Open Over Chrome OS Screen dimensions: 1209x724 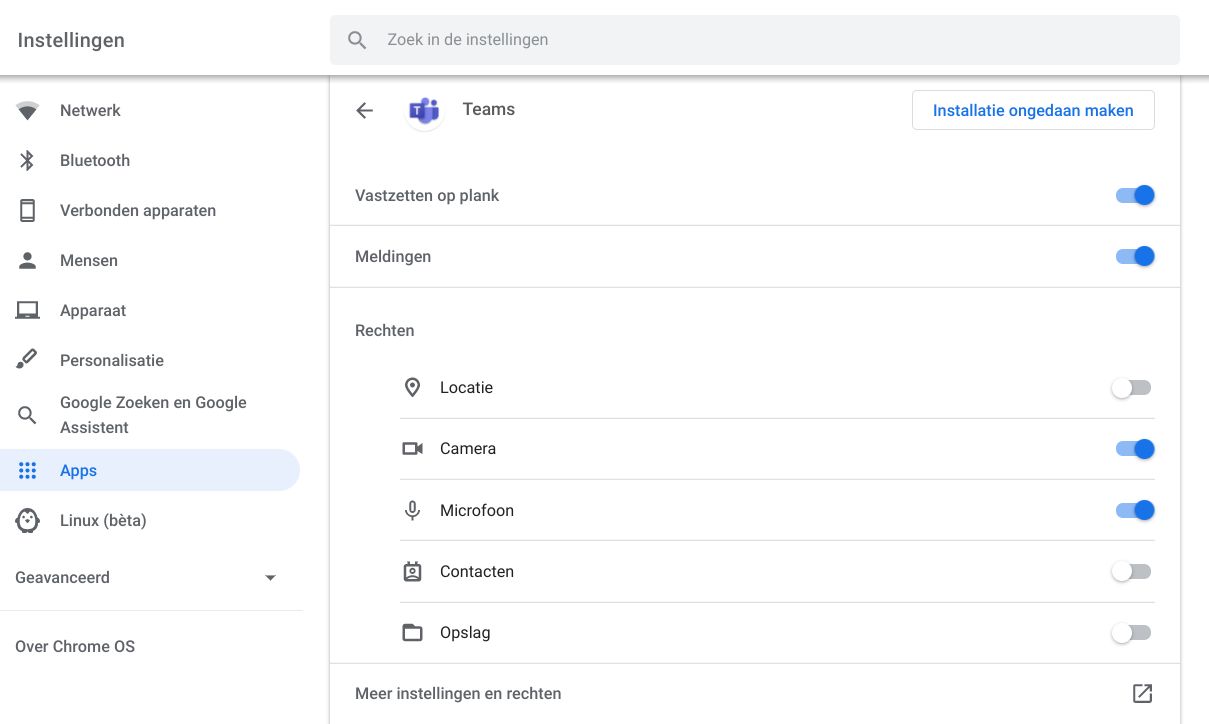tap(74, 646)
